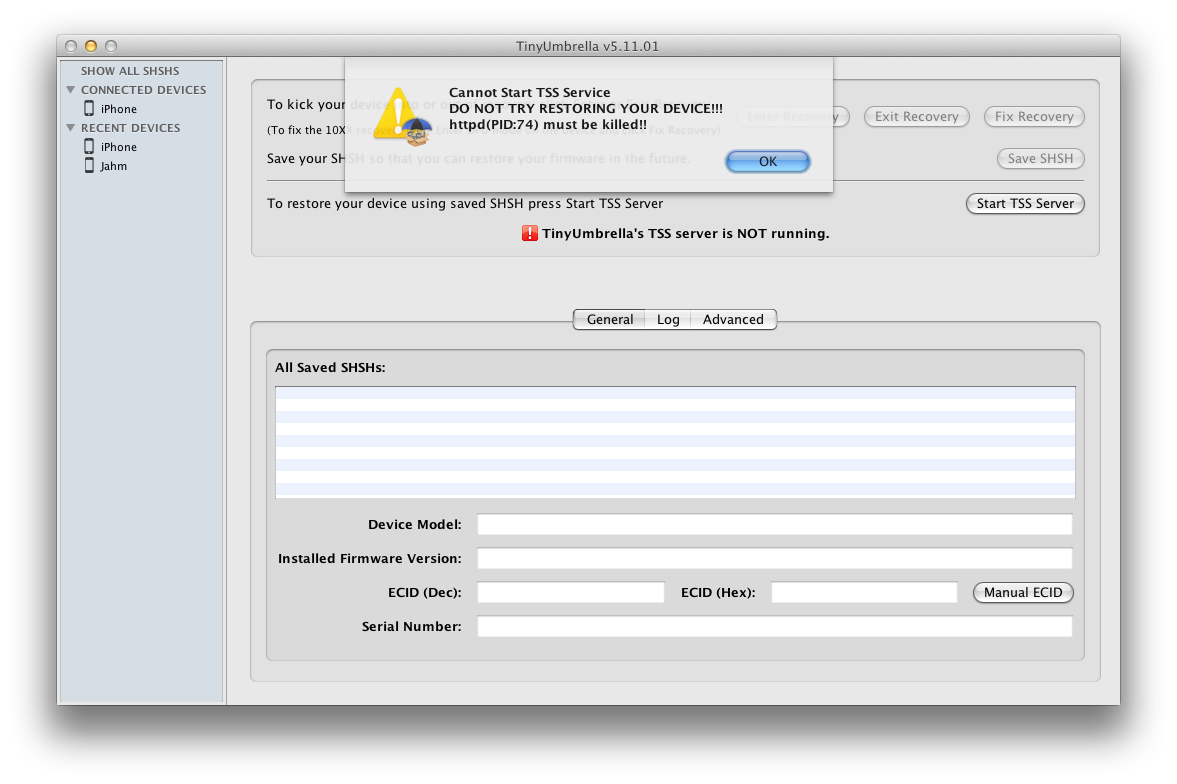Switch to the General tab
Viewport: 1177px width, 784px height.
(610, 319)
